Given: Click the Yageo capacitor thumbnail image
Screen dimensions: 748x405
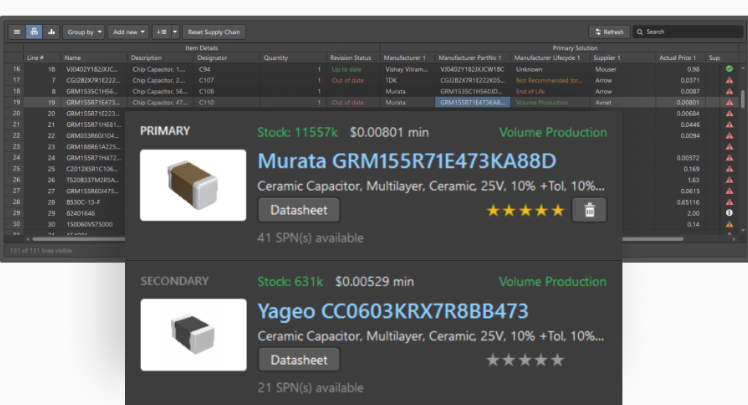Looking at the screenshot, I should (194, 334).
